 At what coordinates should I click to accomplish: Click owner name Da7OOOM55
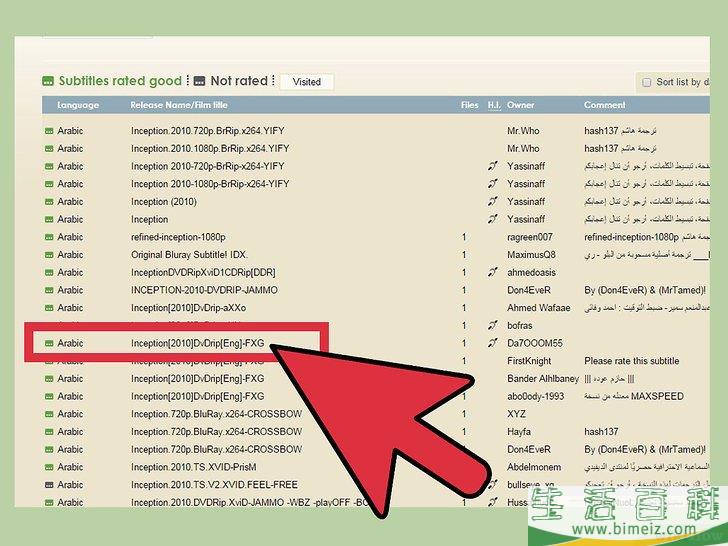point(534,343)
